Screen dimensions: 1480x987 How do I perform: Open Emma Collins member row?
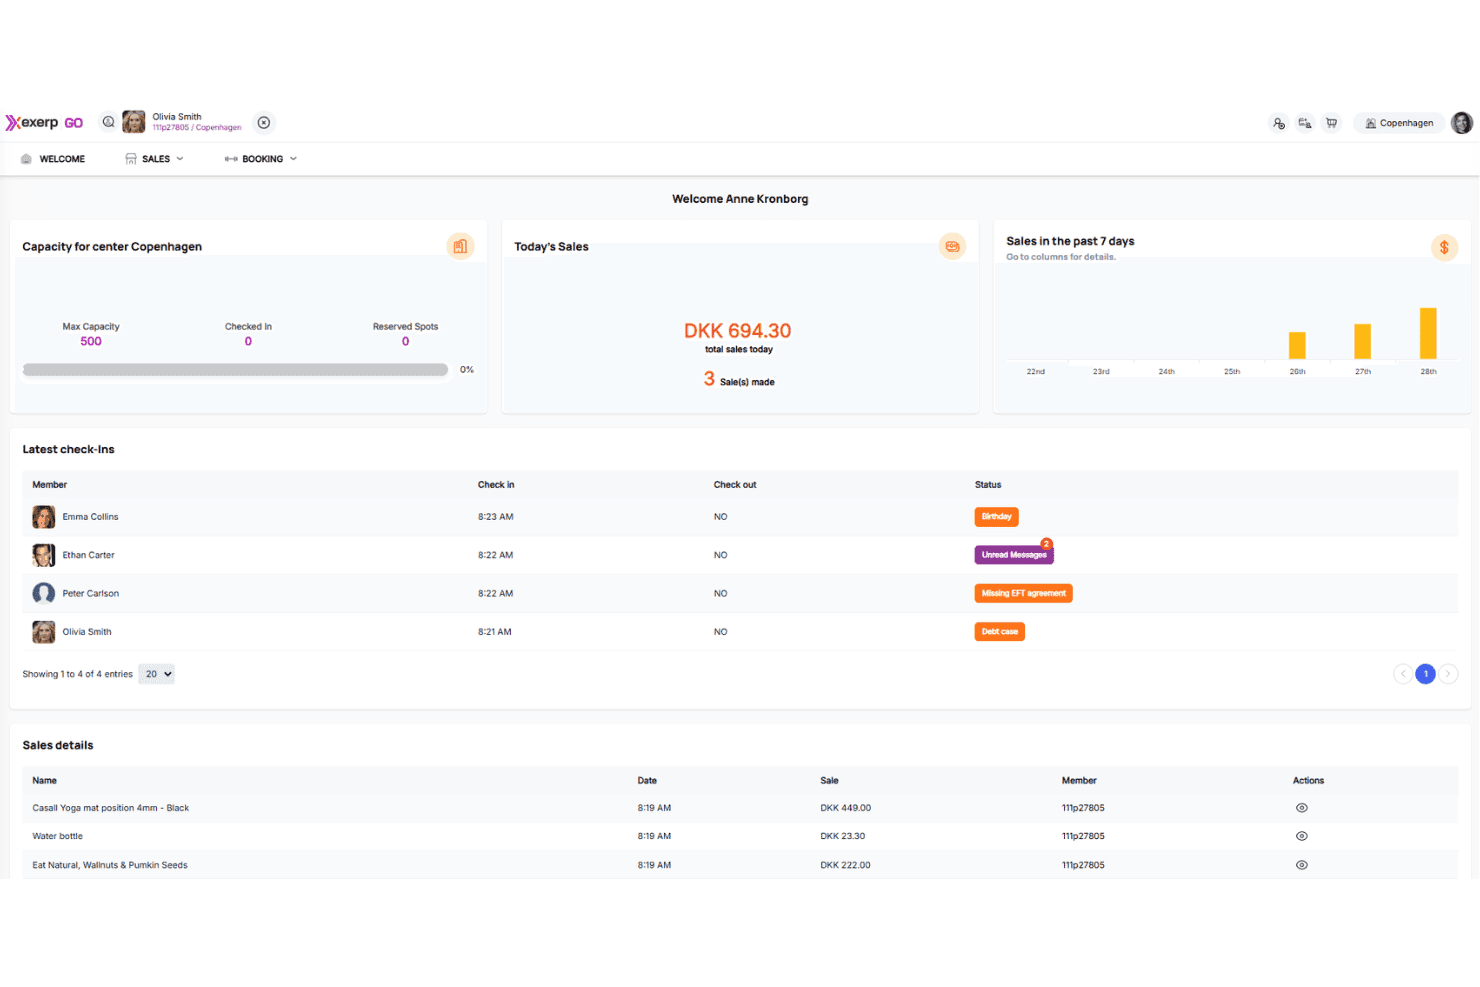click(740, 517)
